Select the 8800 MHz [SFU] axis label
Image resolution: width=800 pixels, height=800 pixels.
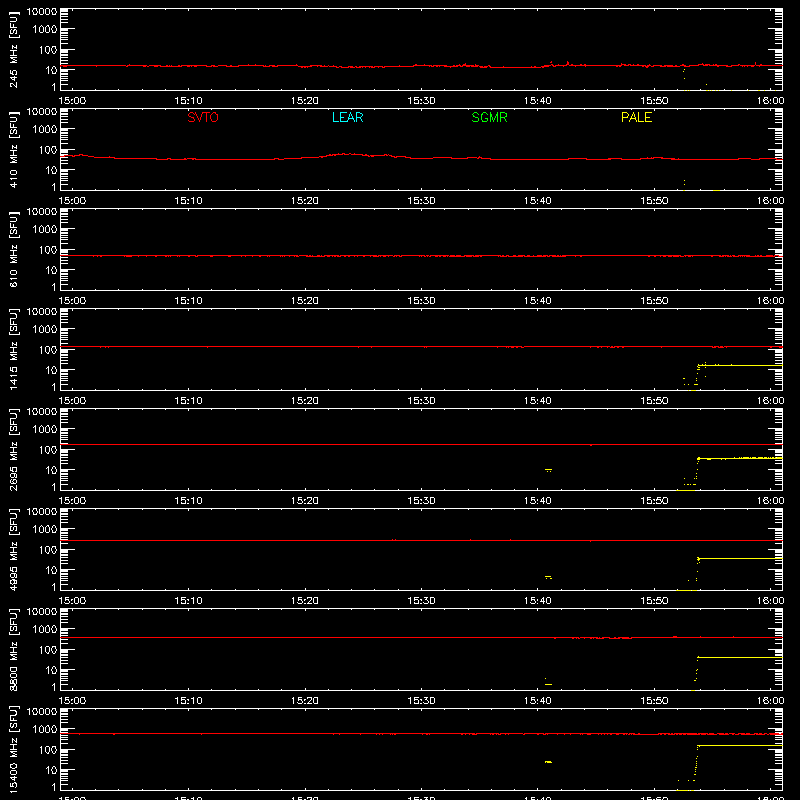pos(14,649)
